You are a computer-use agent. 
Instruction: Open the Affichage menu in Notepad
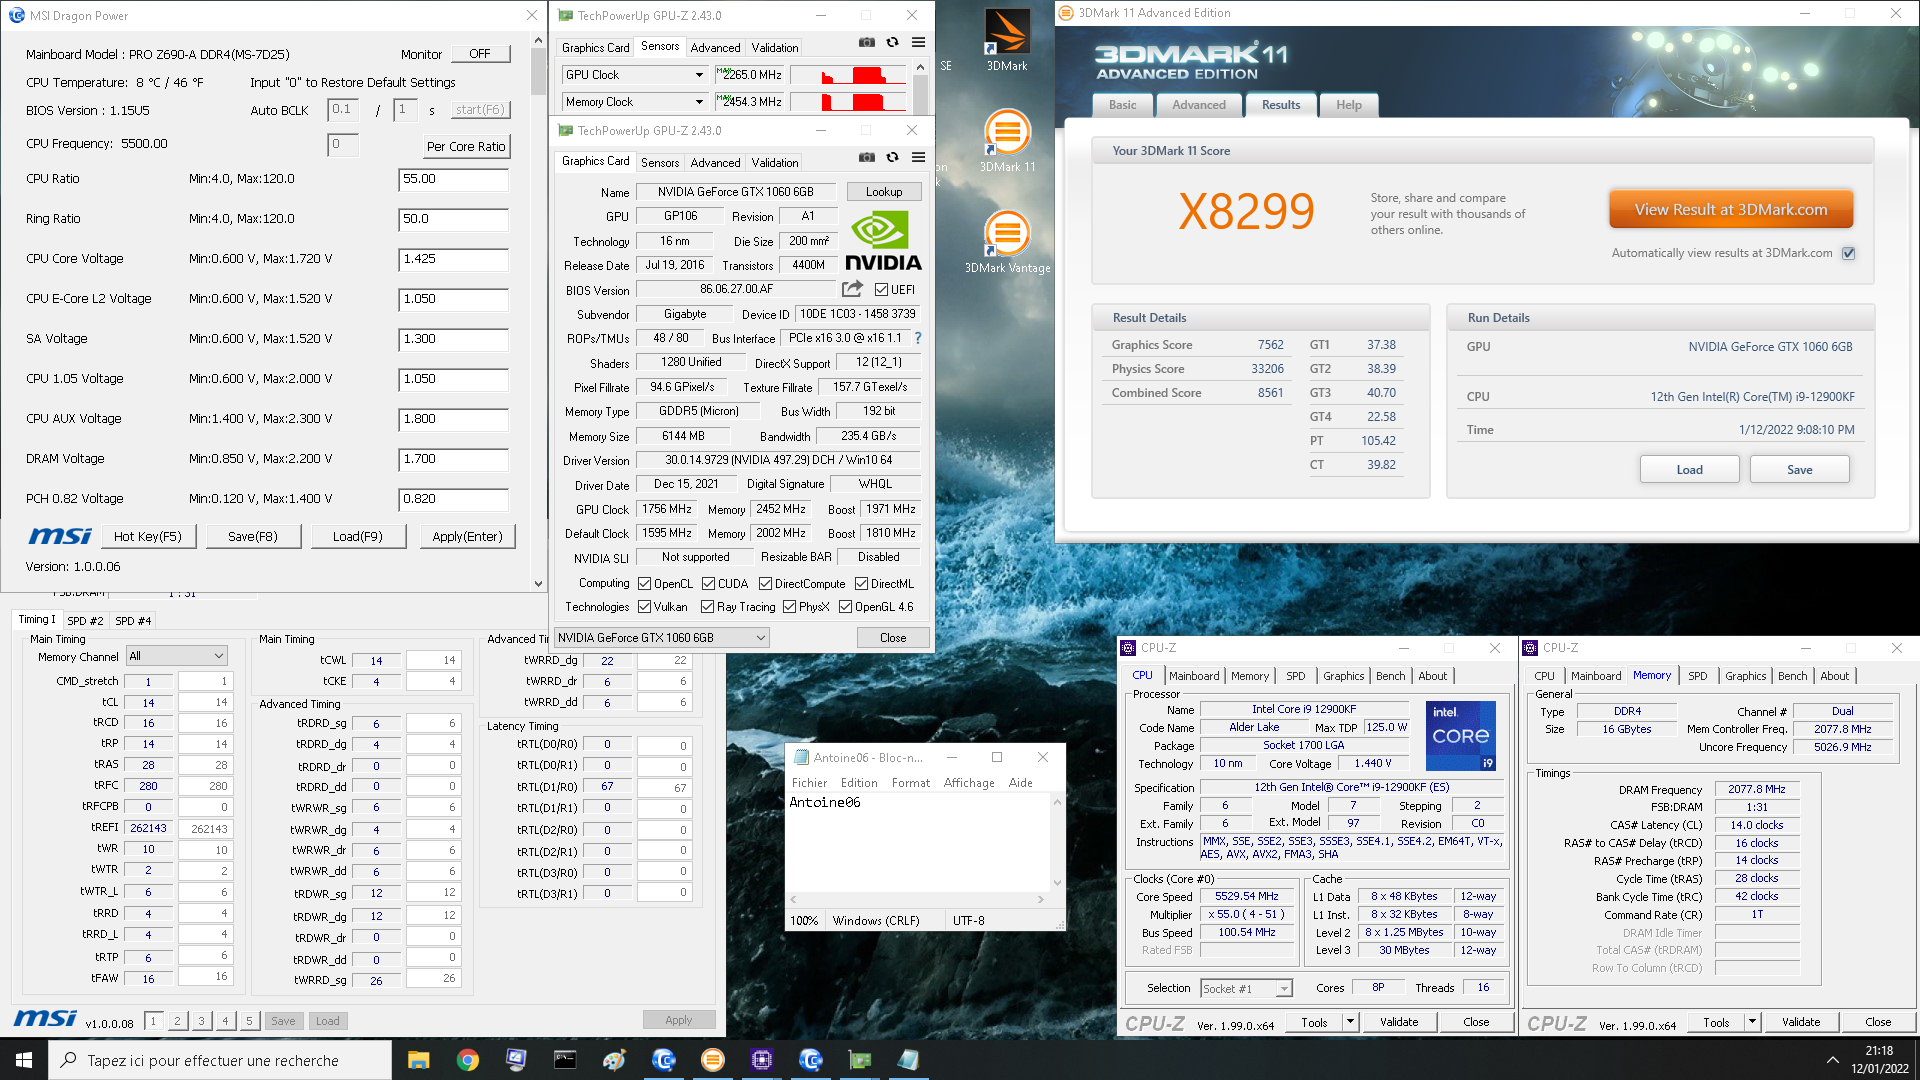[x=969, y=783]
